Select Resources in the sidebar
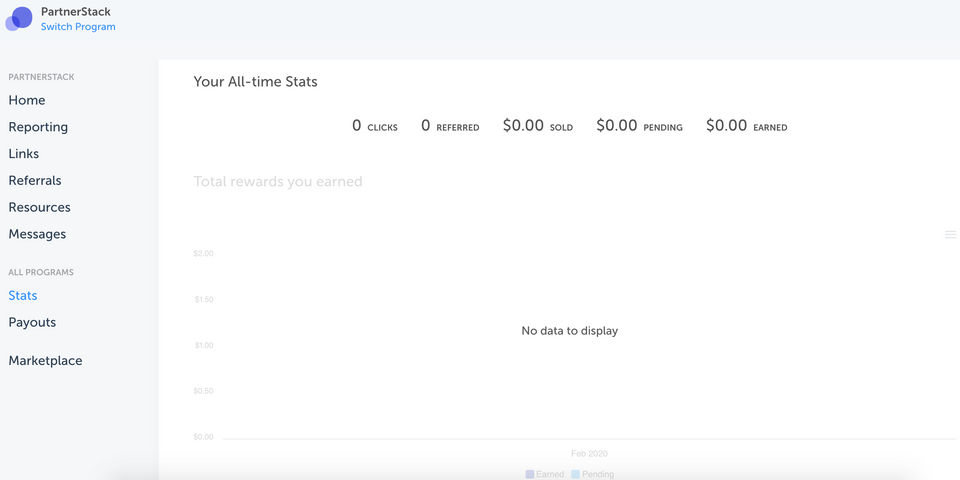 39,208
